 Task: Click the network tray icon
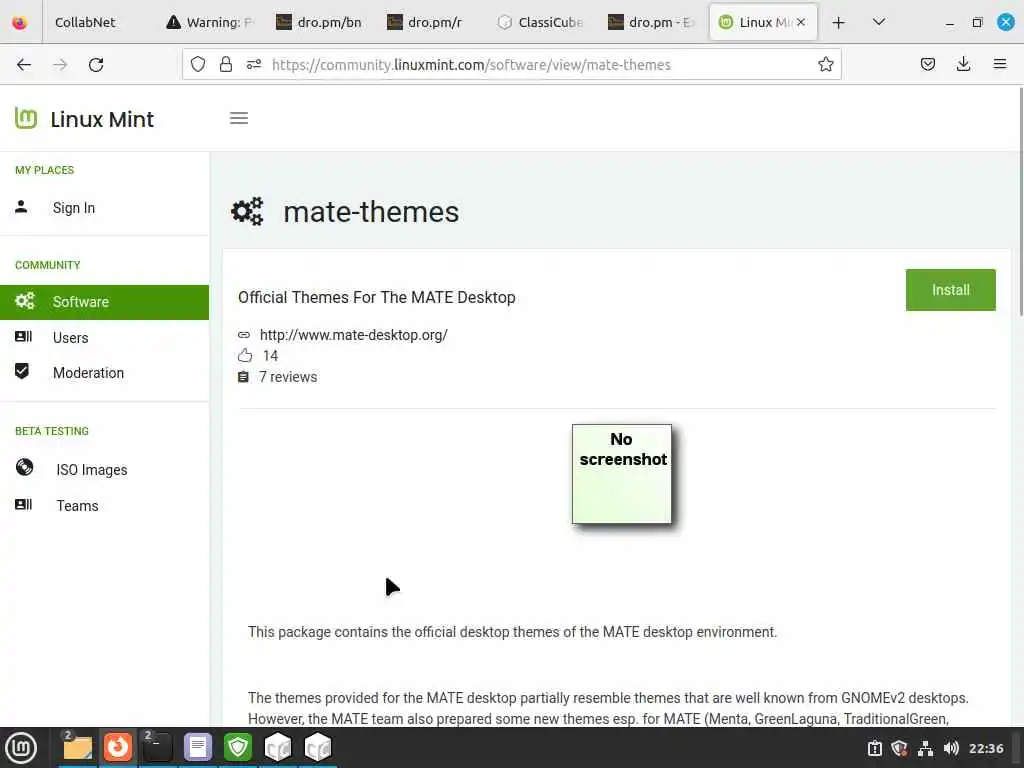[x=925, y=748]
